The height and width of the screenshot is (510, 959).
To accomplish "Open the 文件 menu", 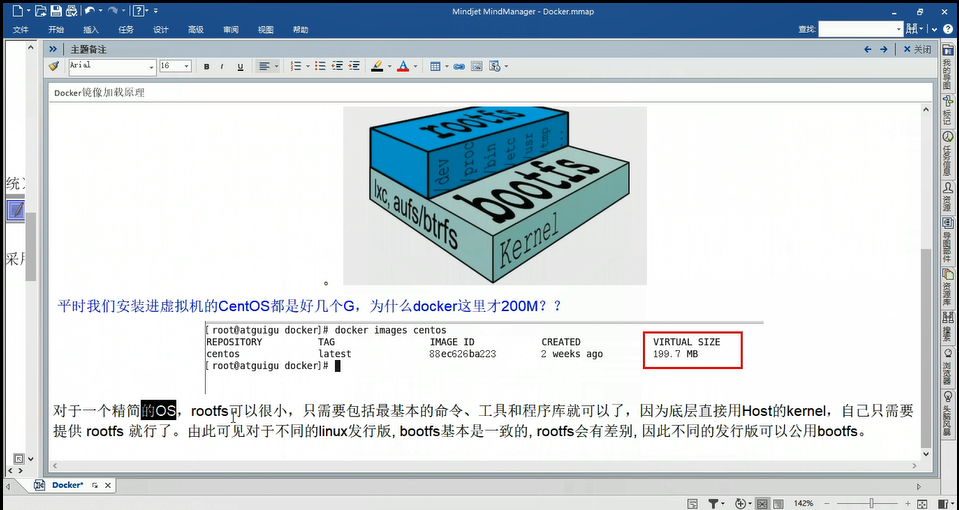I will click(21, 29).
